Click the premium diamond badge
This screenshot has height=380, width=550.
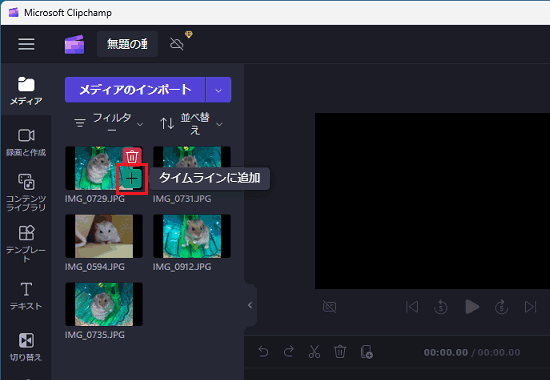[x=189, y=34]
